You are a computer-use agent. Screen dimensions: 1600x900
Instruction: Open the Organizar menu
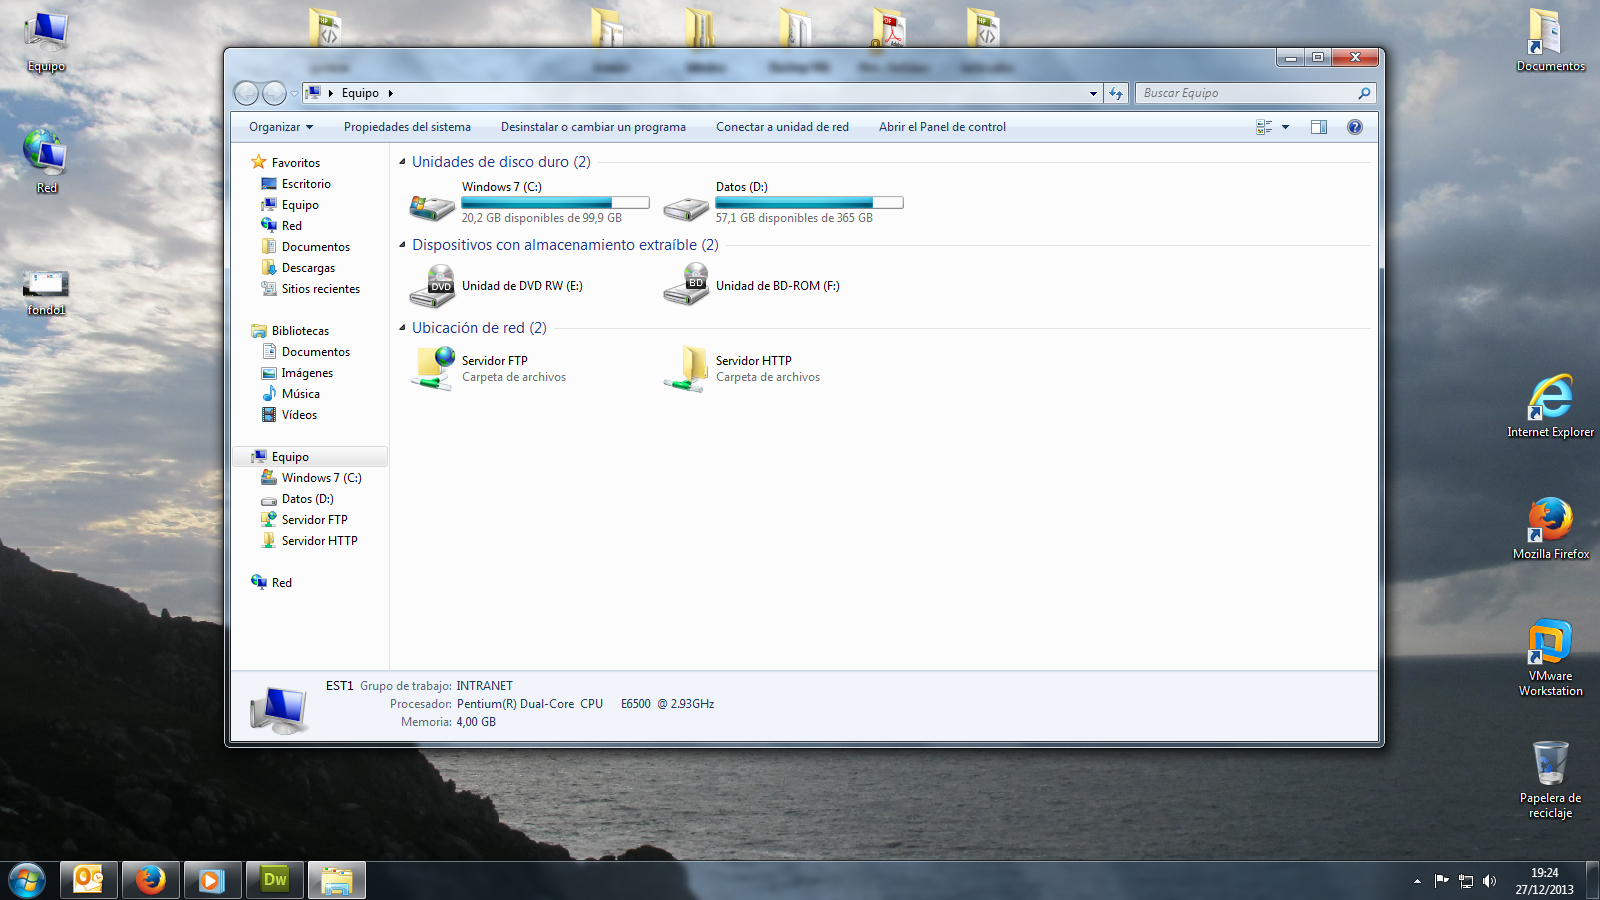280,127
